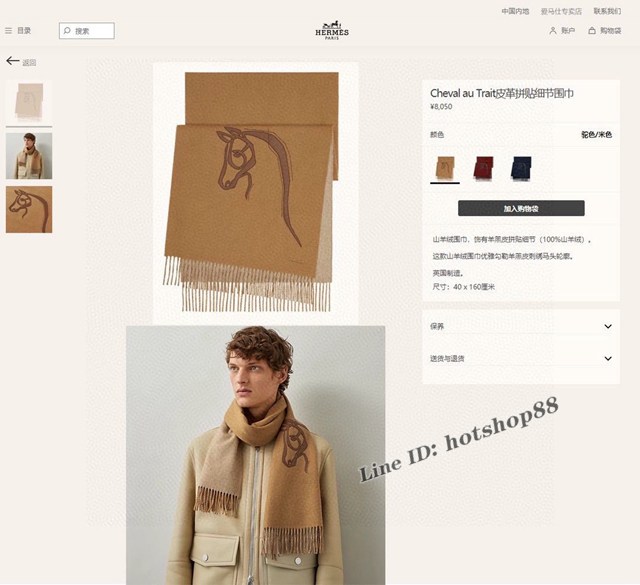640x585 pixels.
Task: Select the red scarf color swatch
Action: tap(483, 168)
